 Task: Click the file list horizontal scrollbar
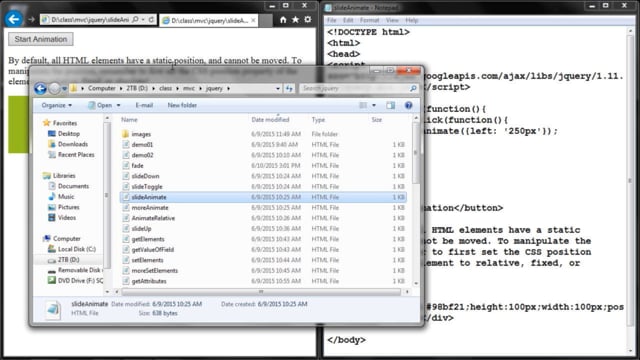(261, 292)
